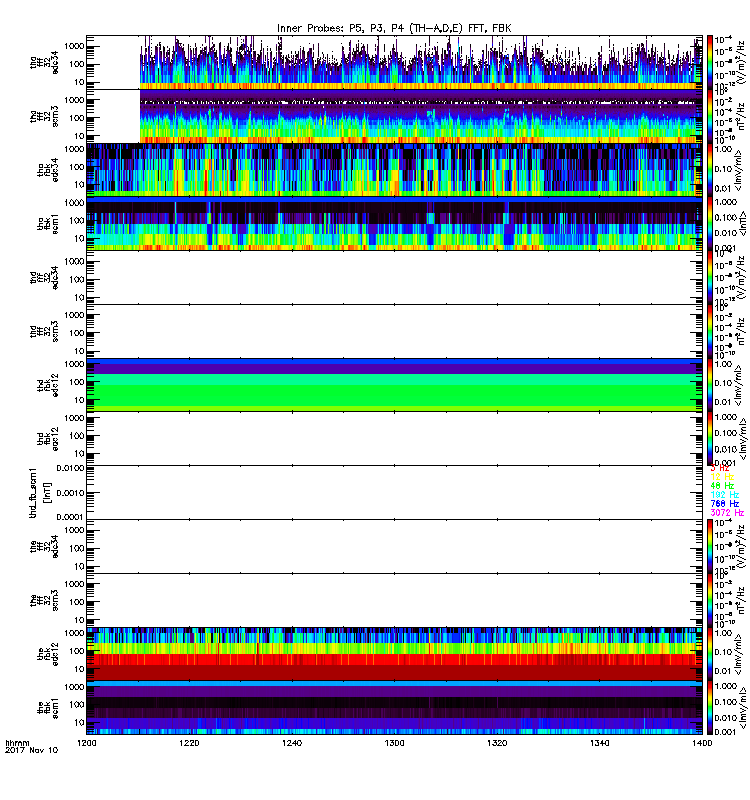Click the green-banded thd fbk edc12 spectrogram
The image size is (750, 800).
pyautogui.click(x=394, y=385)
